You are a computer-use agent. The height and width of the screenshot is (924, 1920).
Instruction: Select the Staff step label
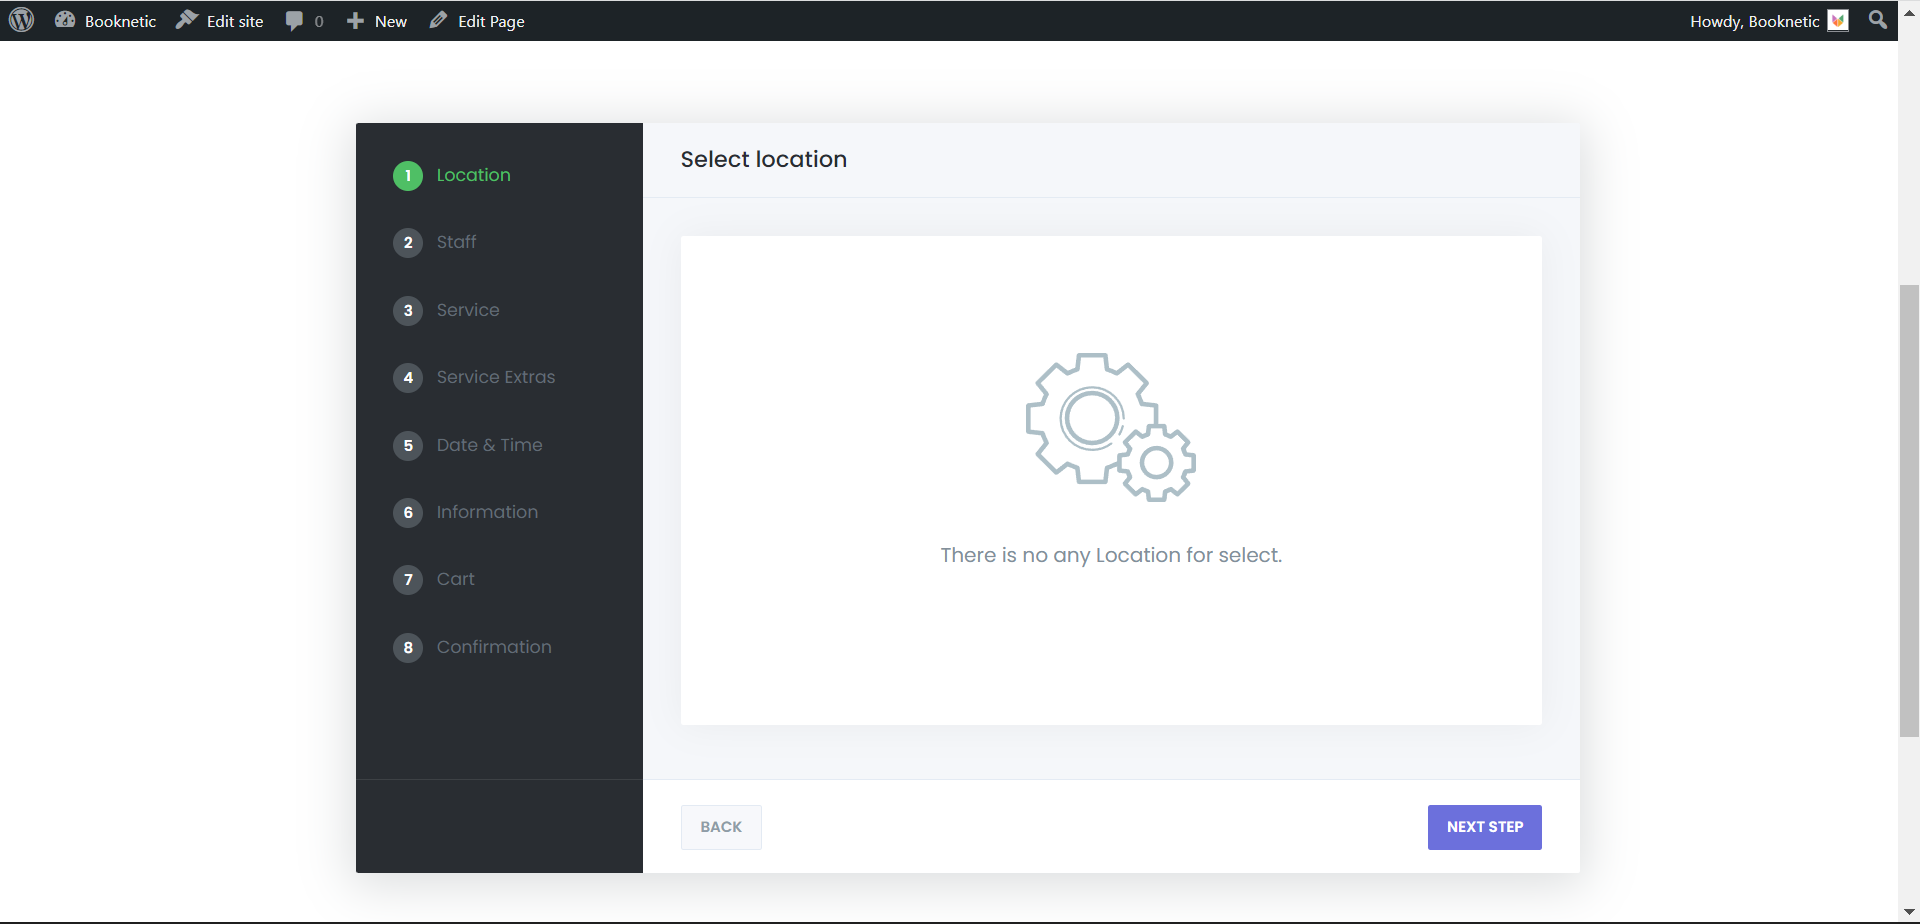click(x=456, y=242)
